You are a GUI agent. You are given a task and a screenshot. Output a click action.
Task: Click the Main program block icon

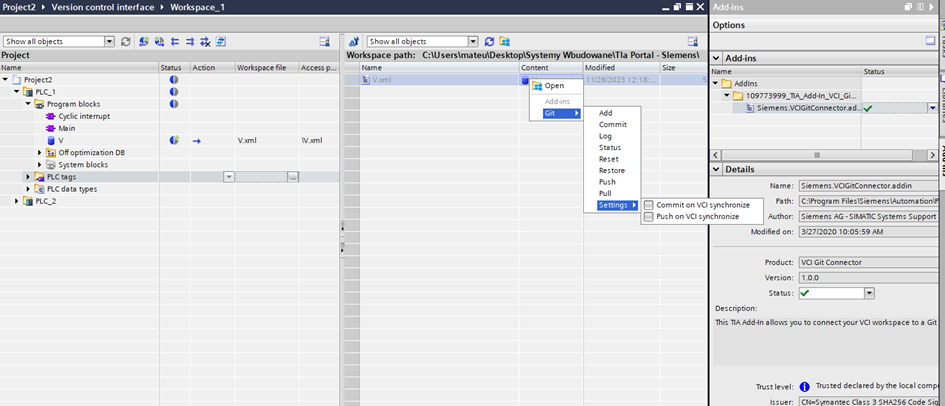(50, 128)
